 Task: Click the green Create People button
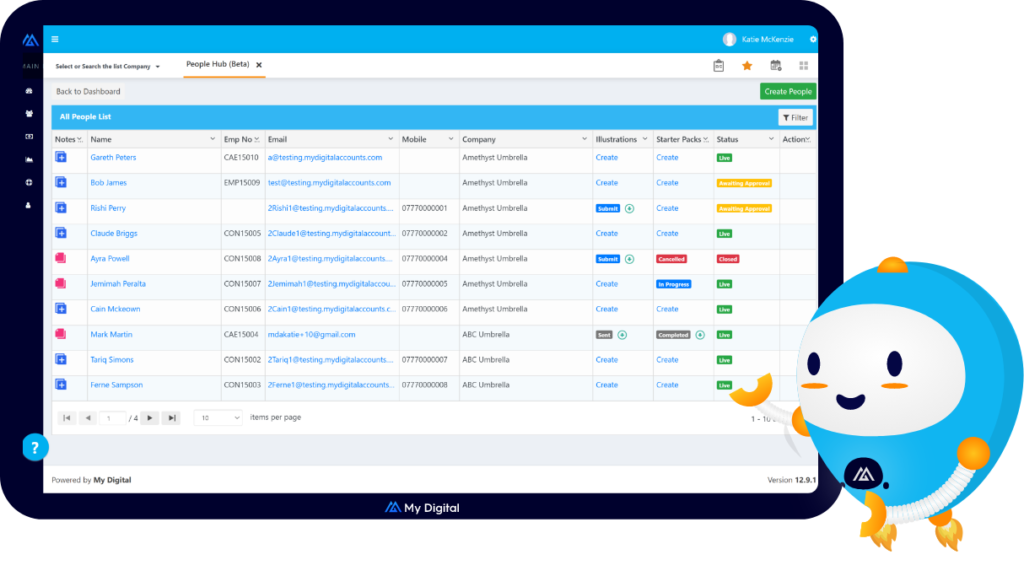788,91
